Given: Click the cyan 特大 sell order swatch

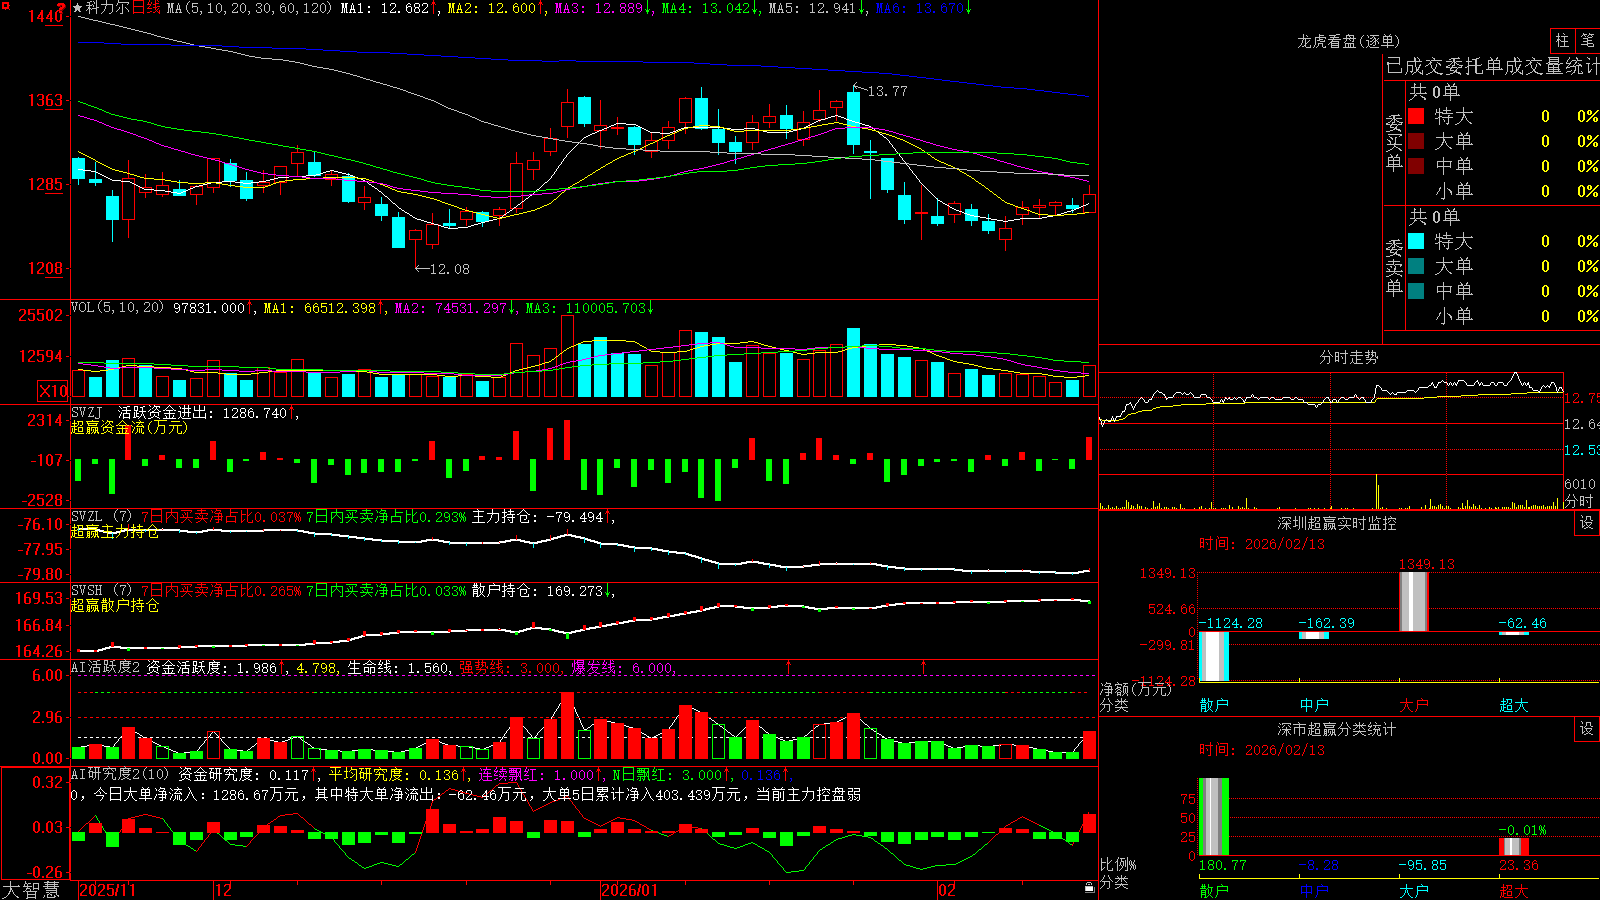Looking at the screenshot, I should 1416,241.
